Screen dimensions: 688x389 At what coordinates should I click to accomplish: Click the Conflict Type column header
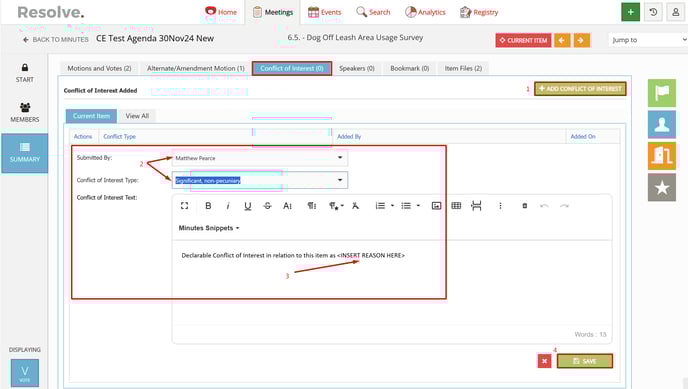tap(119, 136)
